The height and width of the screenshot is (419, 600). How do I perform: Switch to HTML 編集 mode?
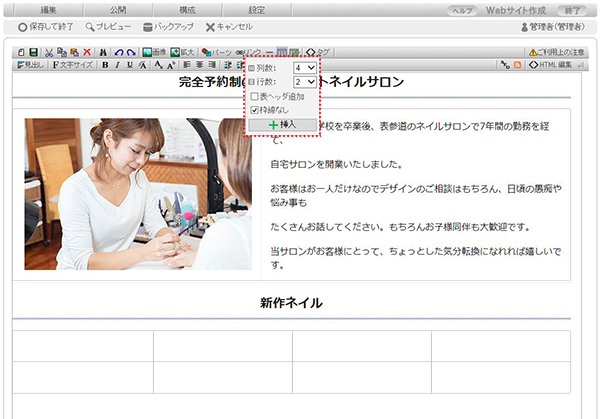[550, 65]
